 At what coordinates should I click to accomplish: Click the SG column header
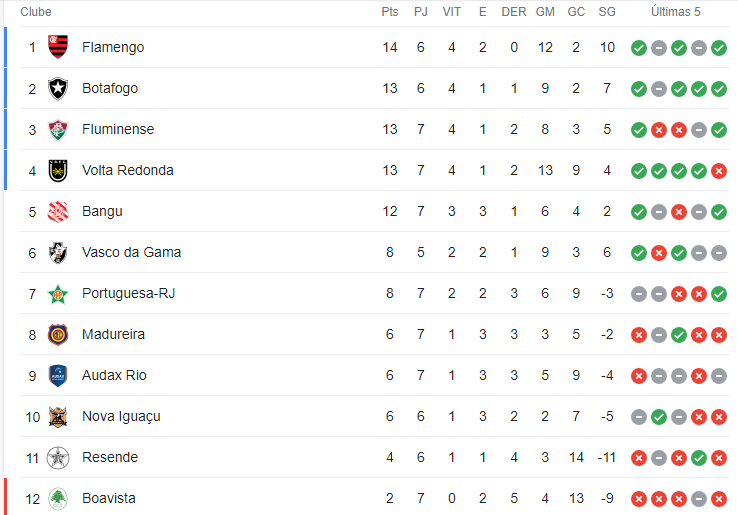(x=607, y=12)
